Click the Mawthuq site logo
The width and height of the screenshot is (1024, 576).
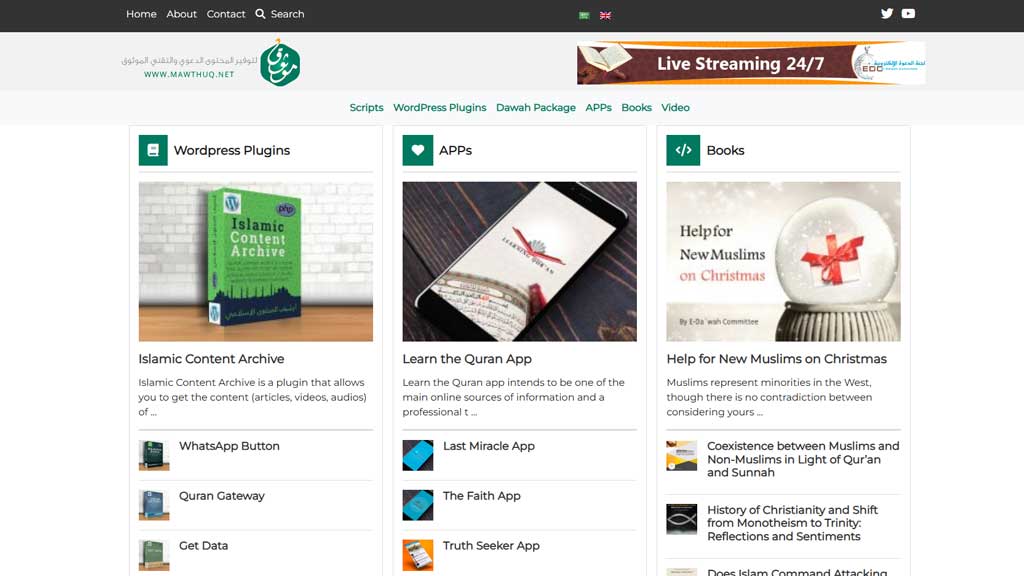(280, 63)
